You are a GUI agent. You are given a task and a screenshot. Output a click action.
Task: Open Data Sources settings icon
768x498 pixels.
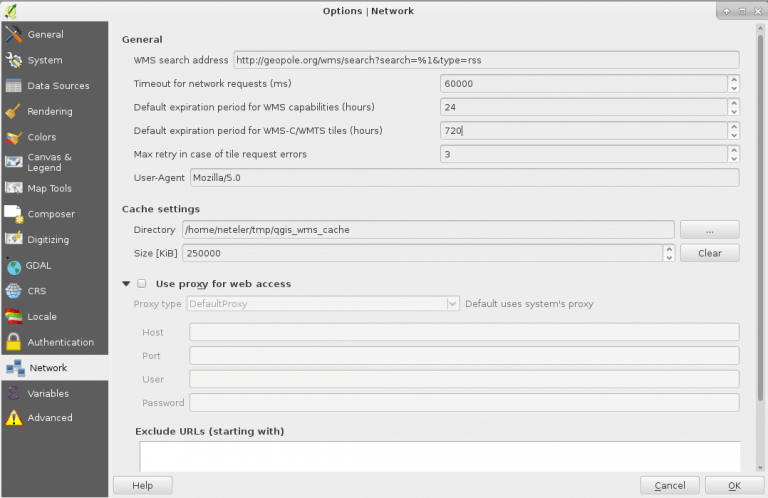[13, 86]
